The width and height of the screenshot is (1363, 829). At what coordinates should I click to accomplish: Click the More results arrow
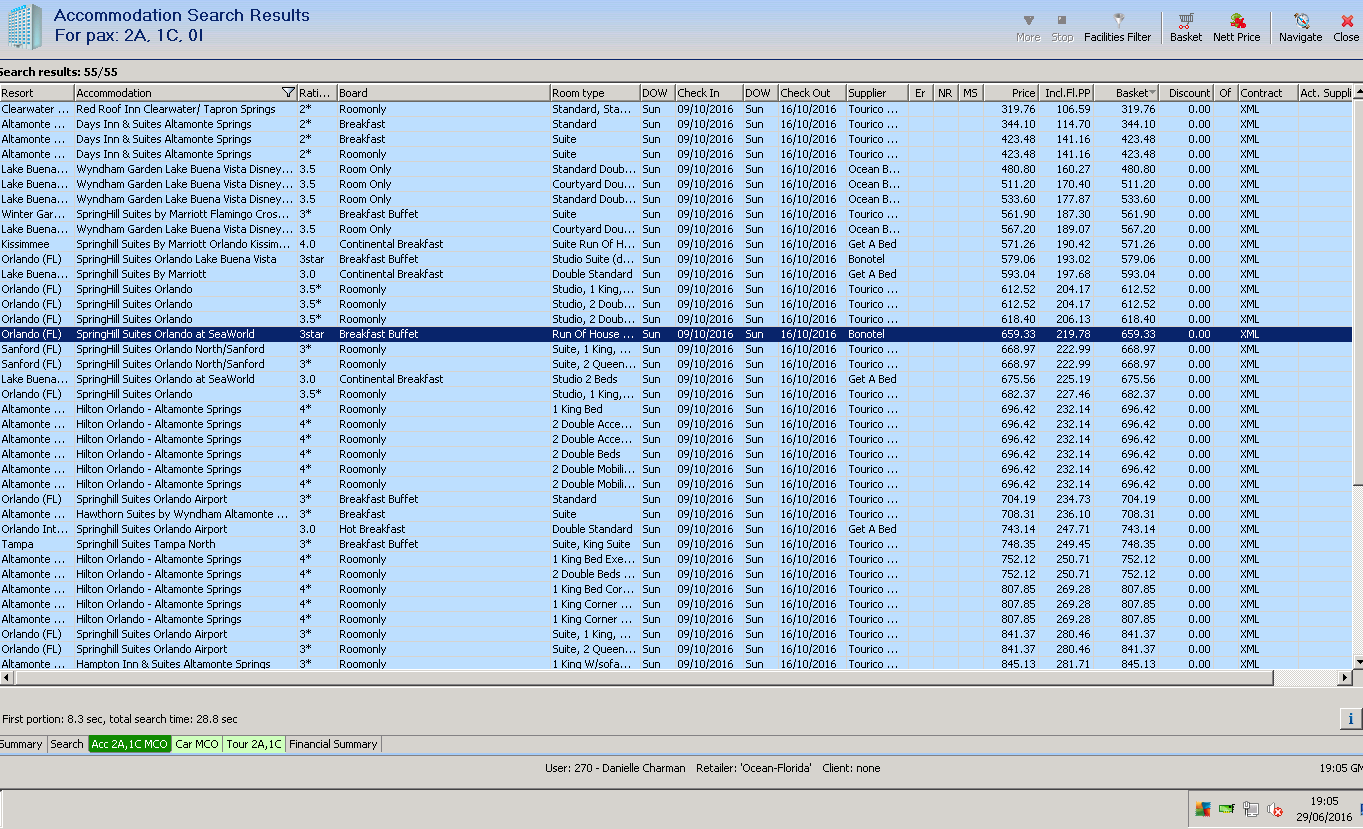[1028, 27]
